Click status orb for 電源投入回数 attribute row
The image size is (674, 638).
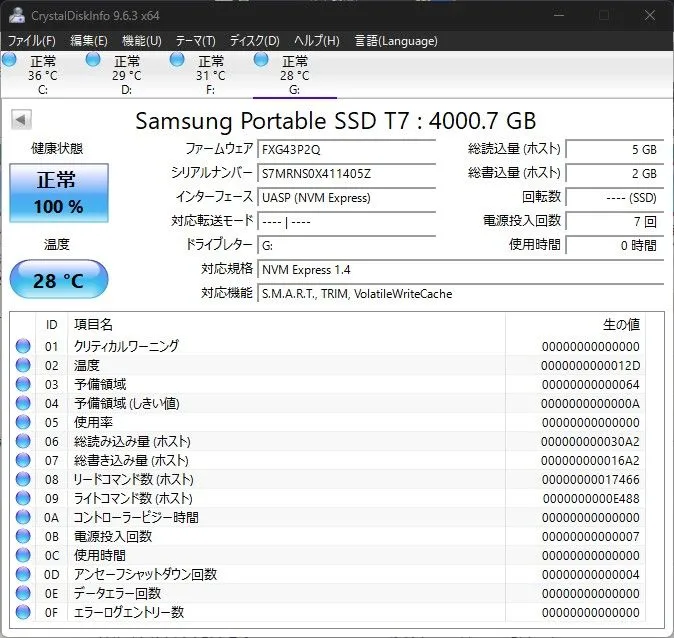pos(23,536)
